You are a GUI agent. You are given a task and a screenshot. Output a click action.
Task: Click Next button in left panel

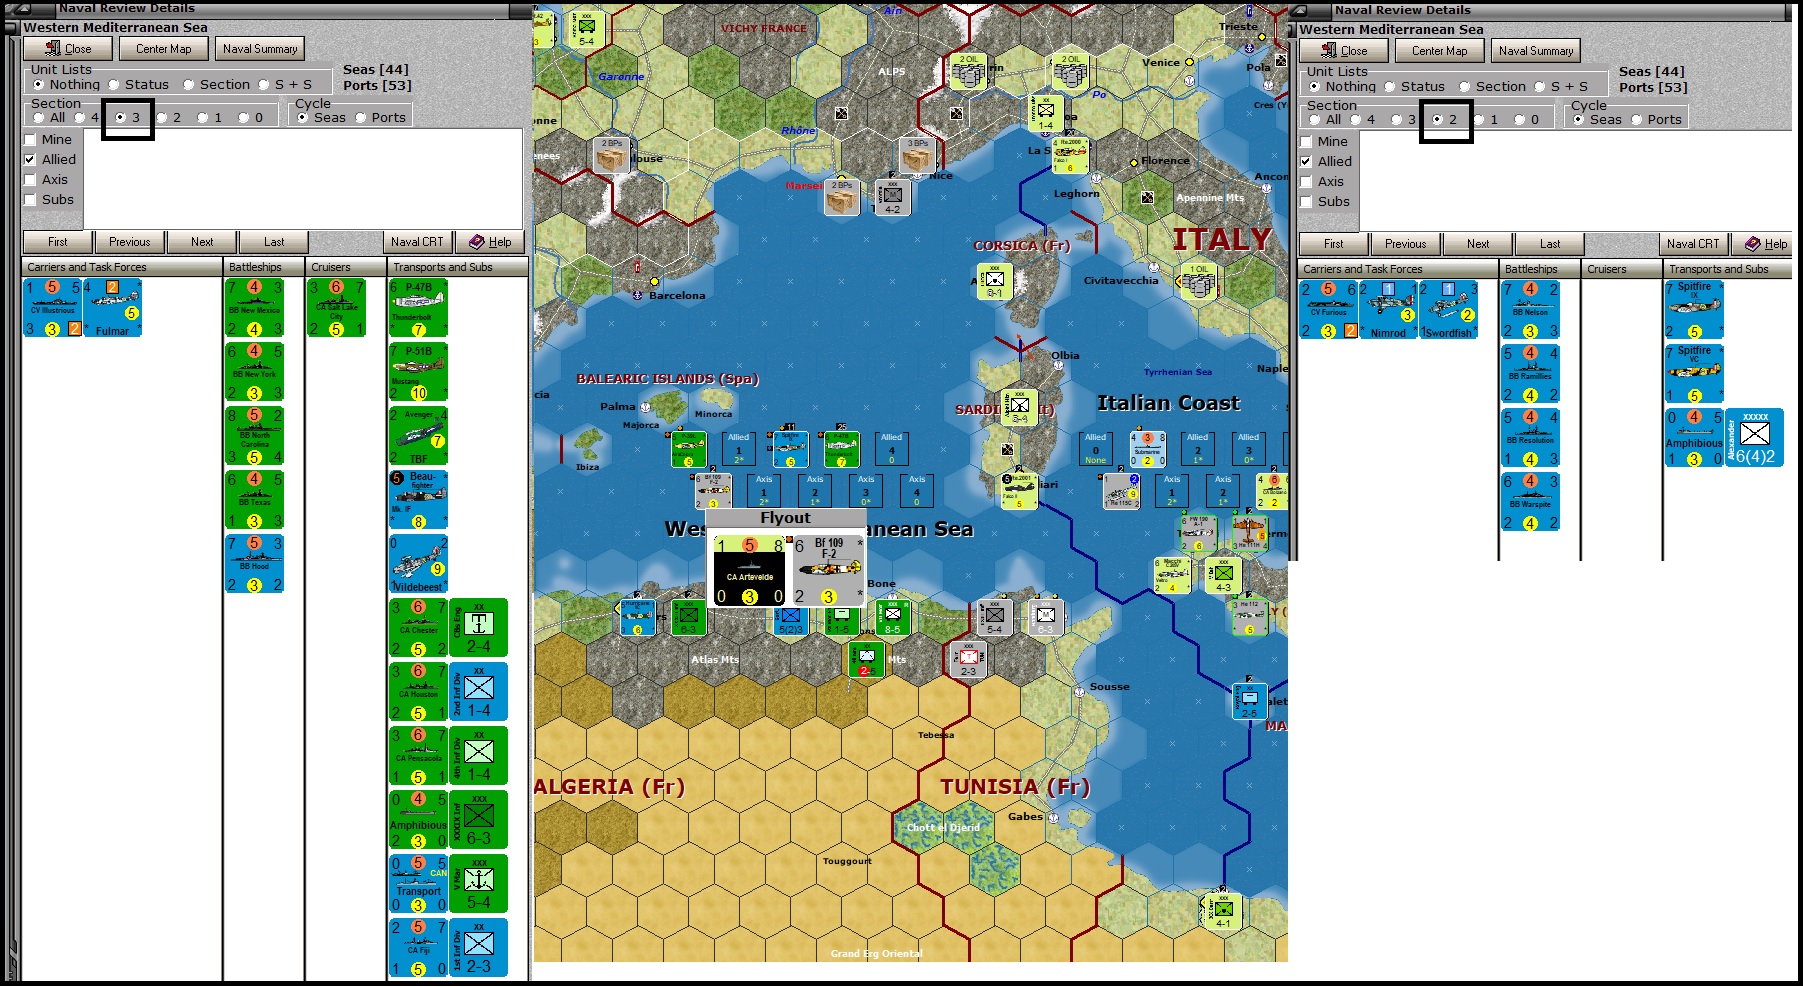tap(202, 242)
